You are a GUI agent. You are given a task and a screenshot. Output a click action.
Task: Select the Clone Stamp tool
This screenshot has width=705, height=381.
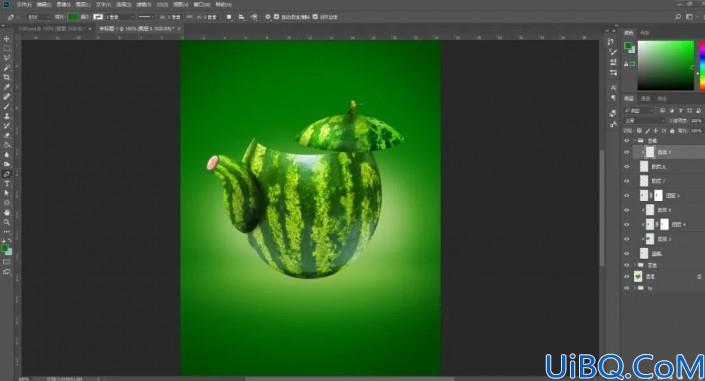click(x=6, y=116)
